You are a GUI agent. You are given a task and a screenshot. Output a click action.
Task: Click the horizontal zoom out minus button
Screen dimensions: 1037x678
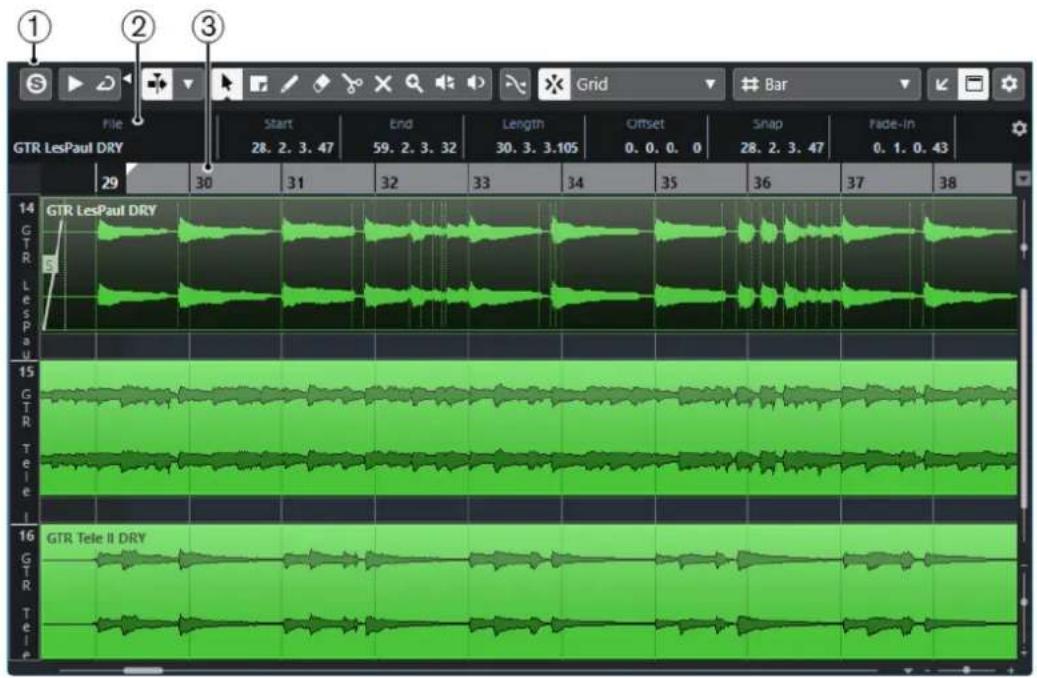point(927,671)
